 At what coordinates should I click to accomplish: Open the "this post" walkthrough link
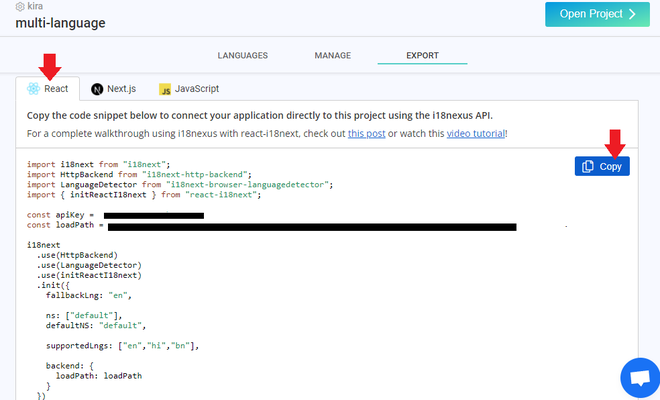click(x=366, y=133)
